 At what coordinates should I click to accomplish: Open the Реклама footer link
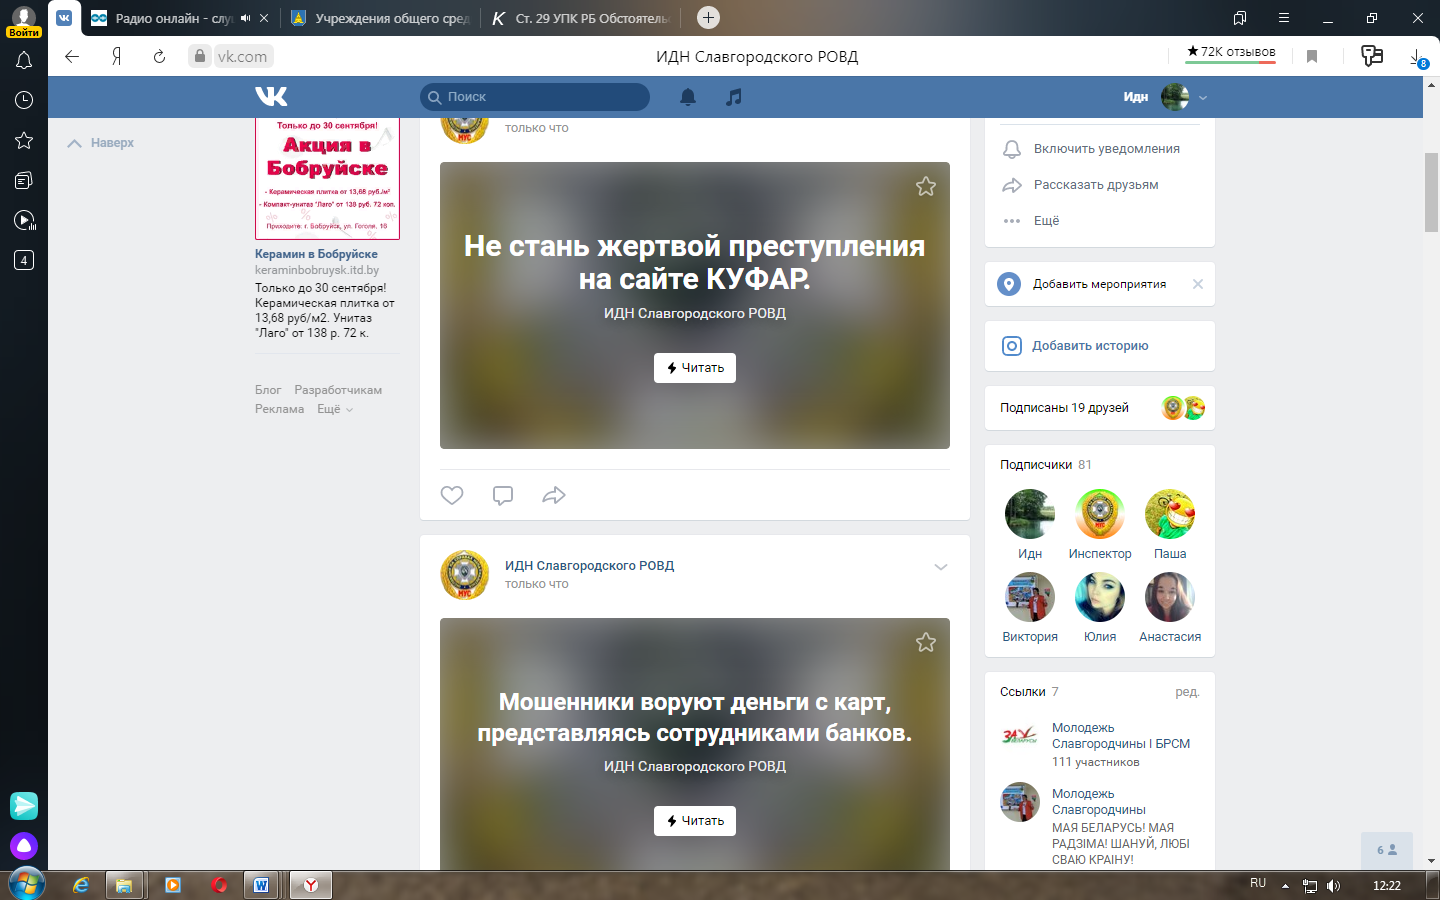click(x=279, y=409)
